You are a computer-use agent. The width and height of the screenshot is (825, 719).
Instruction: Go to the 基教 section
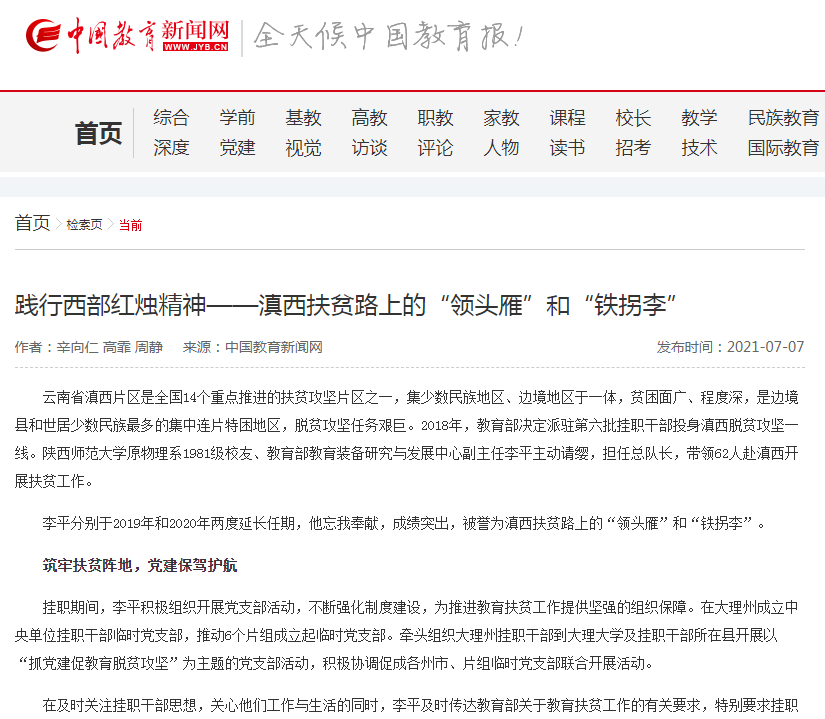click(303, 117)
